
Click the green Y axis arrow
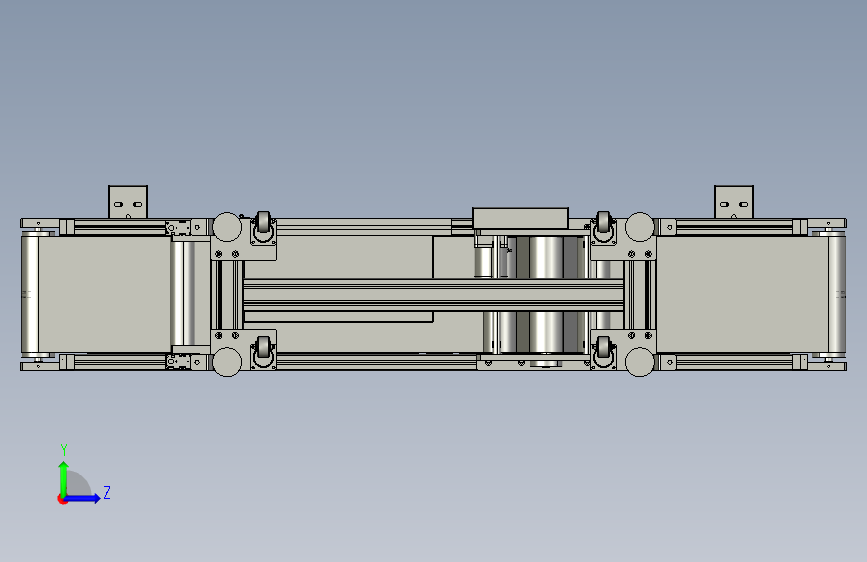coord(64,479)
